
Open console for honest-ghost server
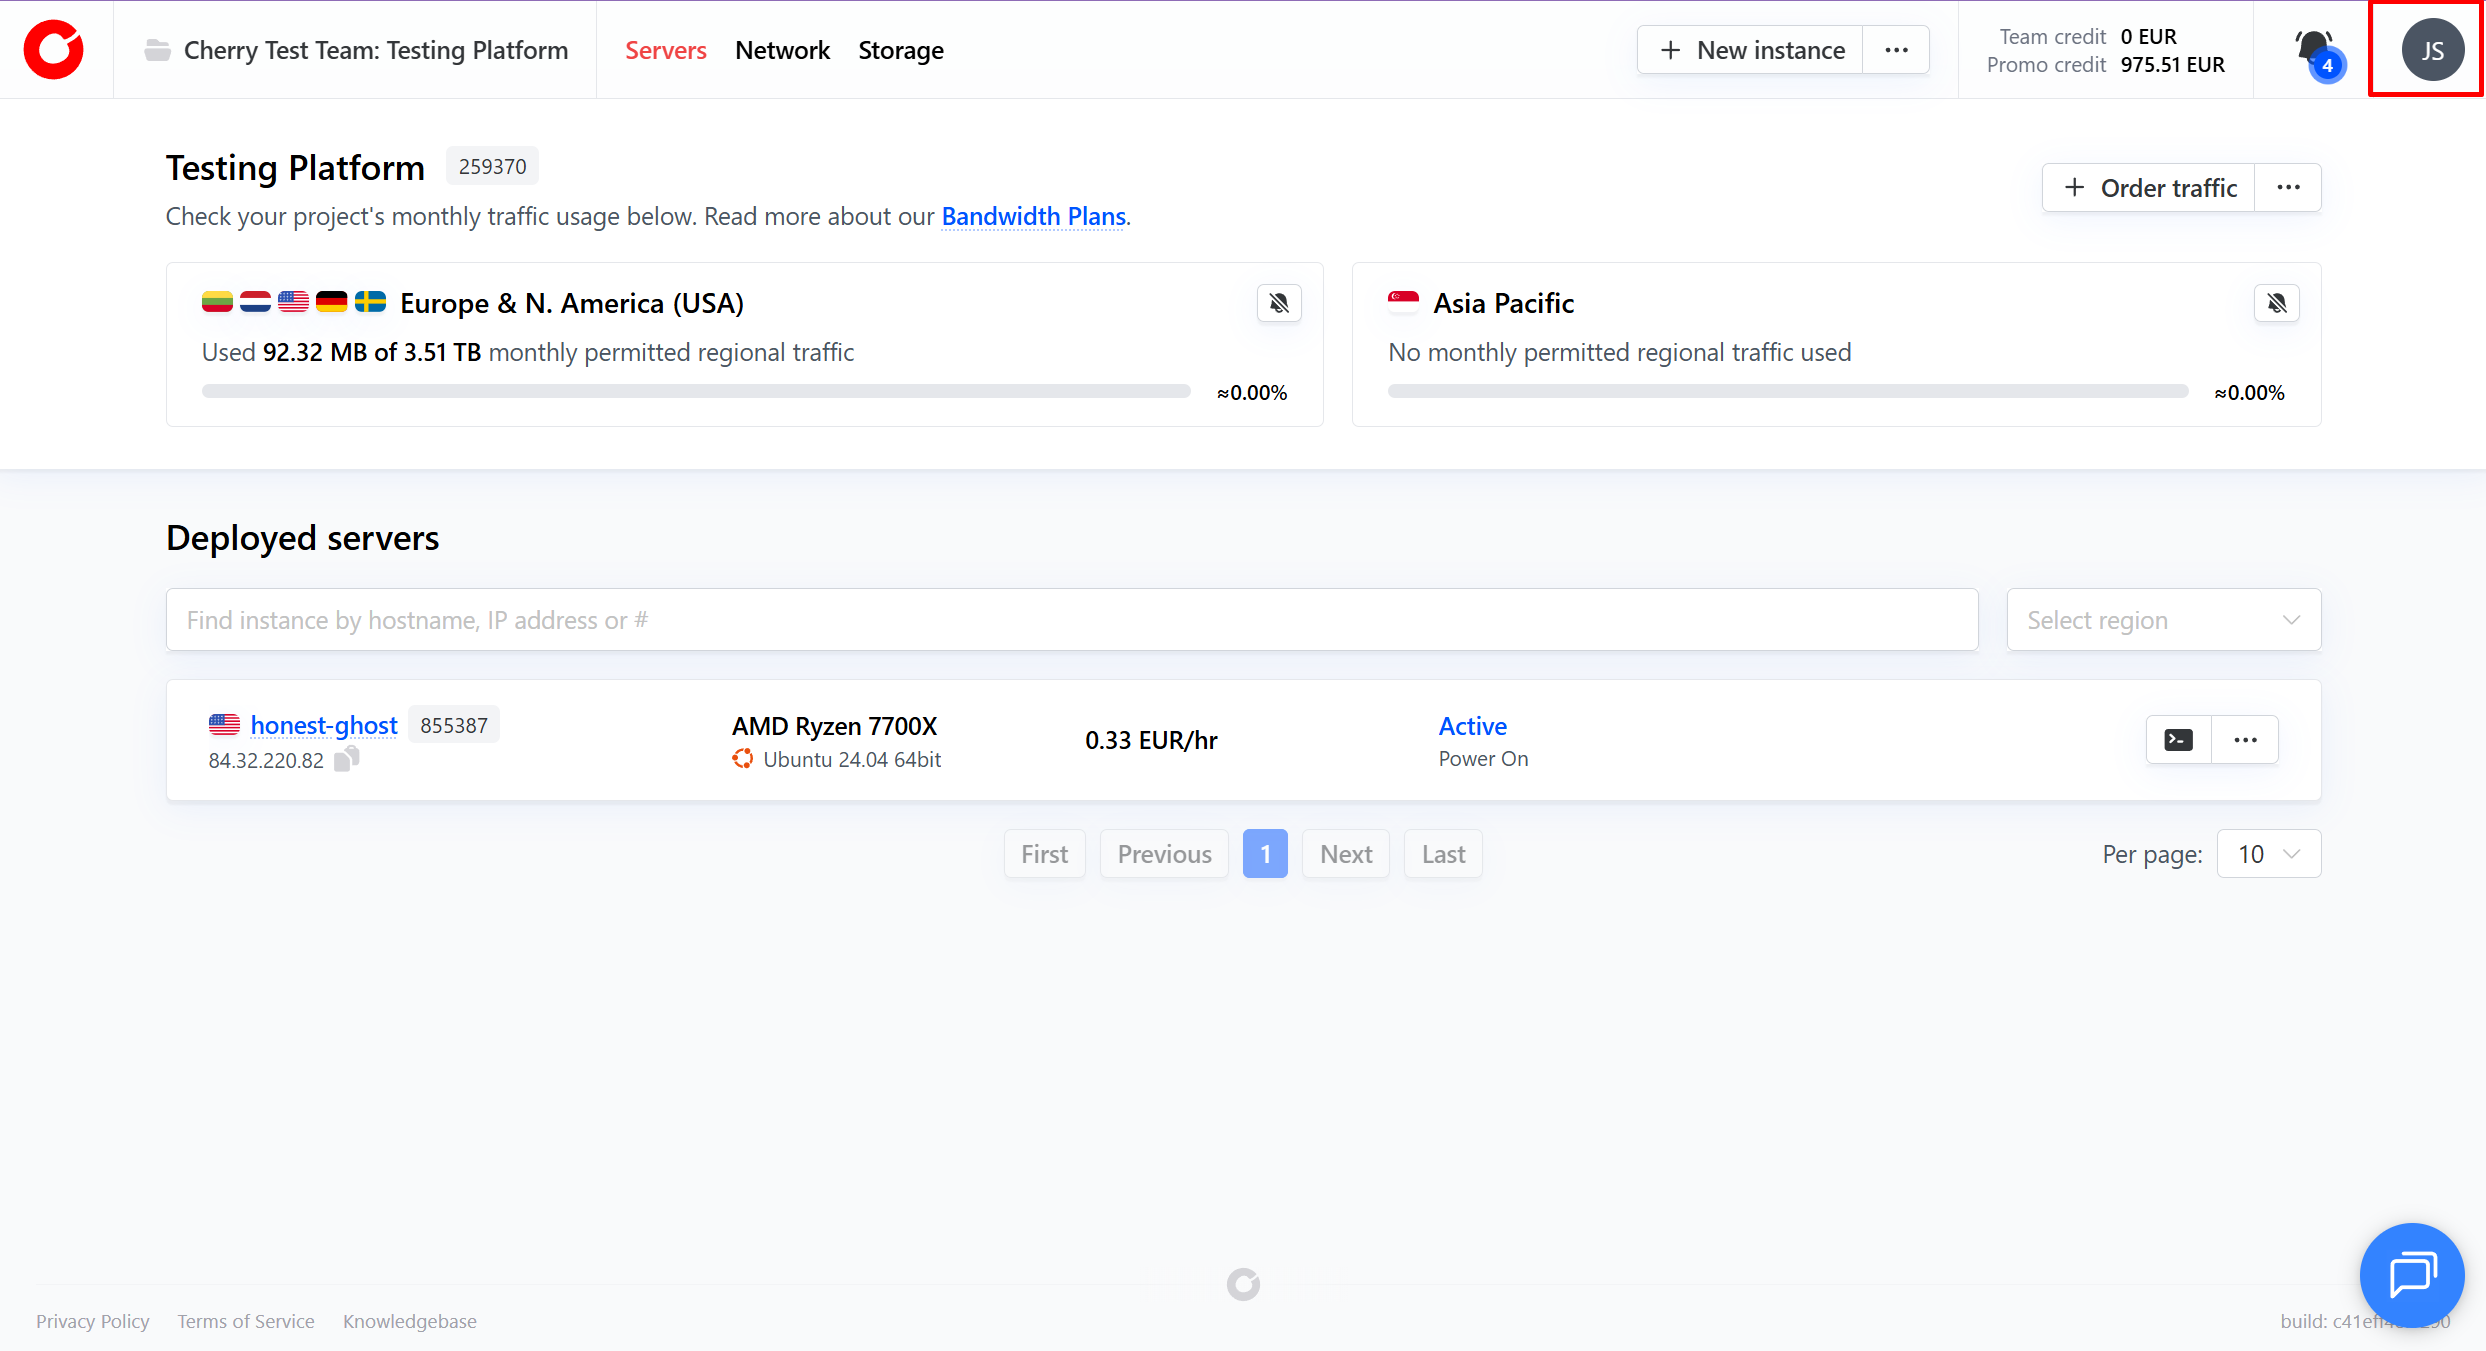click(x=2178, y=740)
